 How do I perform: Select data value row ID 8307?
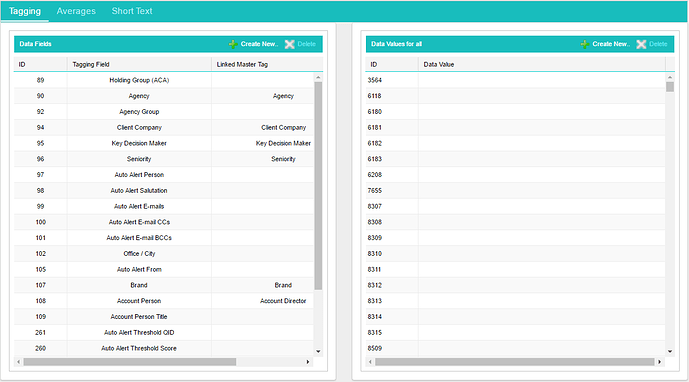[x=515, y=206]
